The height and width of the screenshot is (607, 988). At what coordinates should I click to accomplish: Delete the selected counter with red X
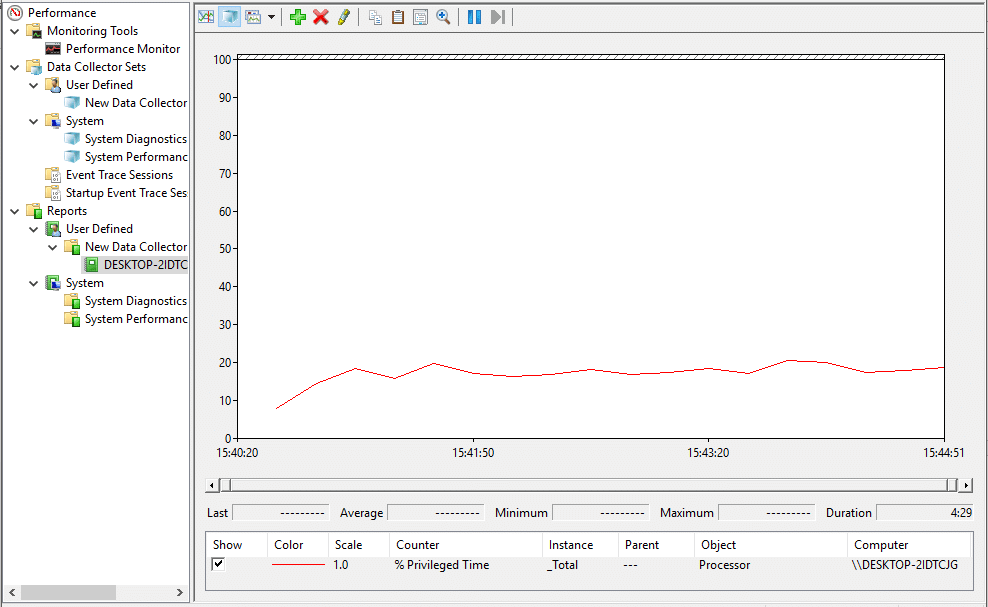click(320, 17)
